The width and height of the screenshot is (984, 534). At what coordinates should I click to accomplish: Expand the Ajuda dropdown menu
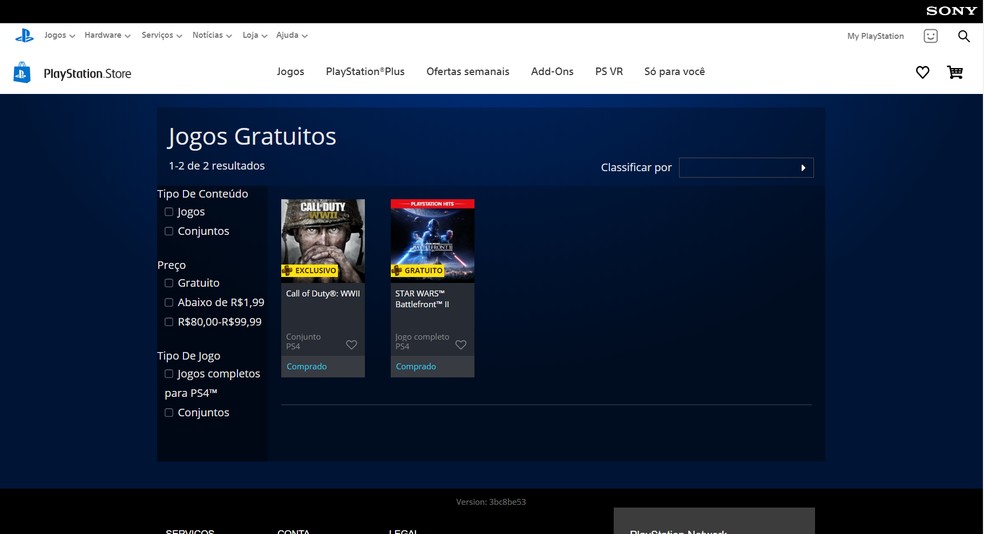[x=292, y=35]
